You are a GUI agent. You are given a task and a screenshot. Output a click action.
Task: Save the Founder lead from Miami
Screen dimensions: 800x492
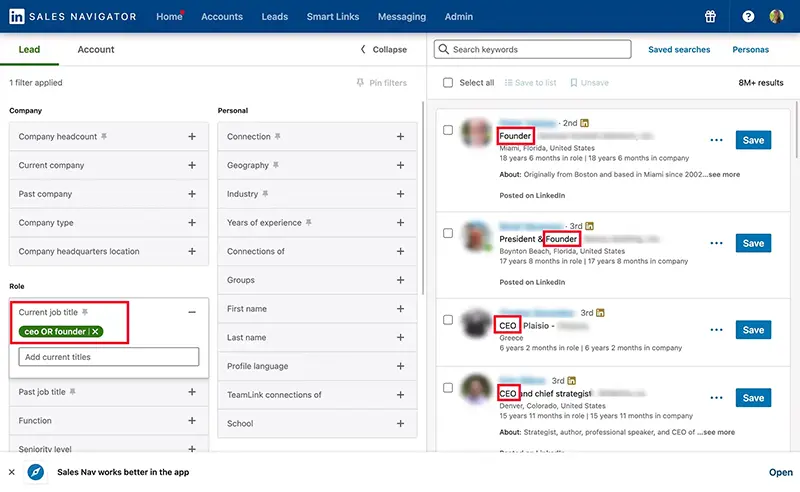point(753,140)
